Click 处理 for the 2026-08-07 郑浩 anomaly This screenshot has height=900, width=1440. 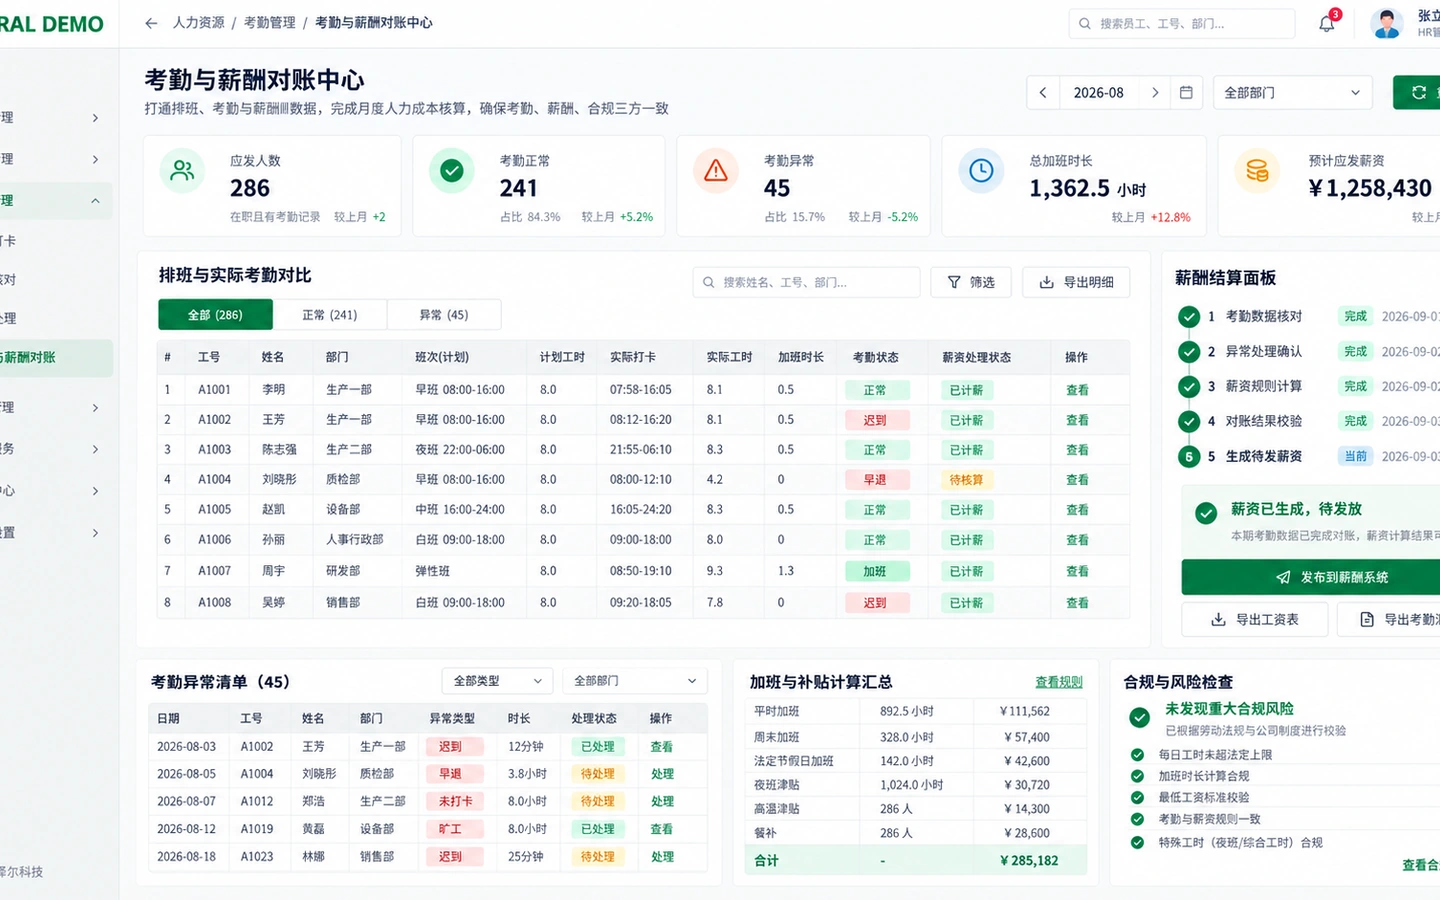click(662, 802)
